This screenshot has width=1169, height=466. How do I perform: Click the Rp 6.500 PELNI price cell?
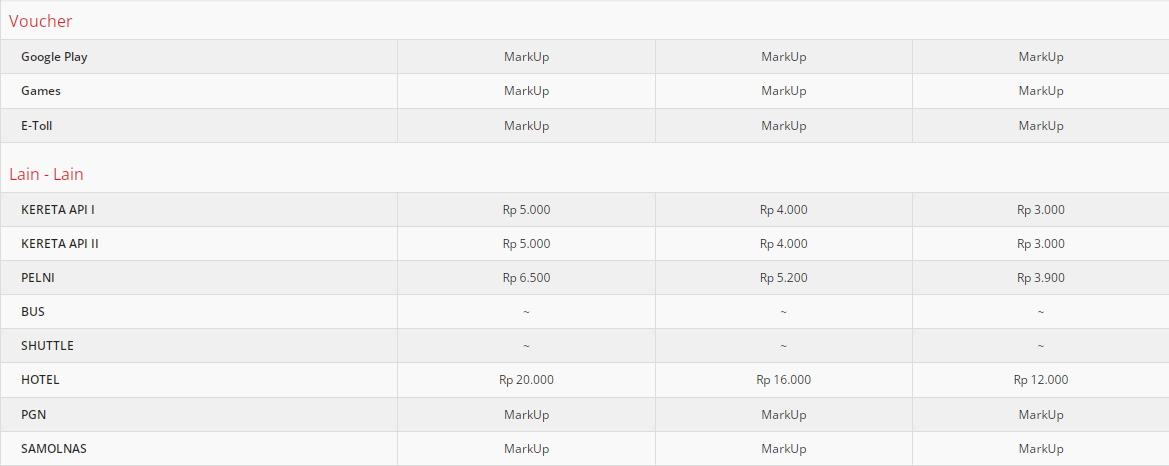pyautogui.click(x=526, y=278)
